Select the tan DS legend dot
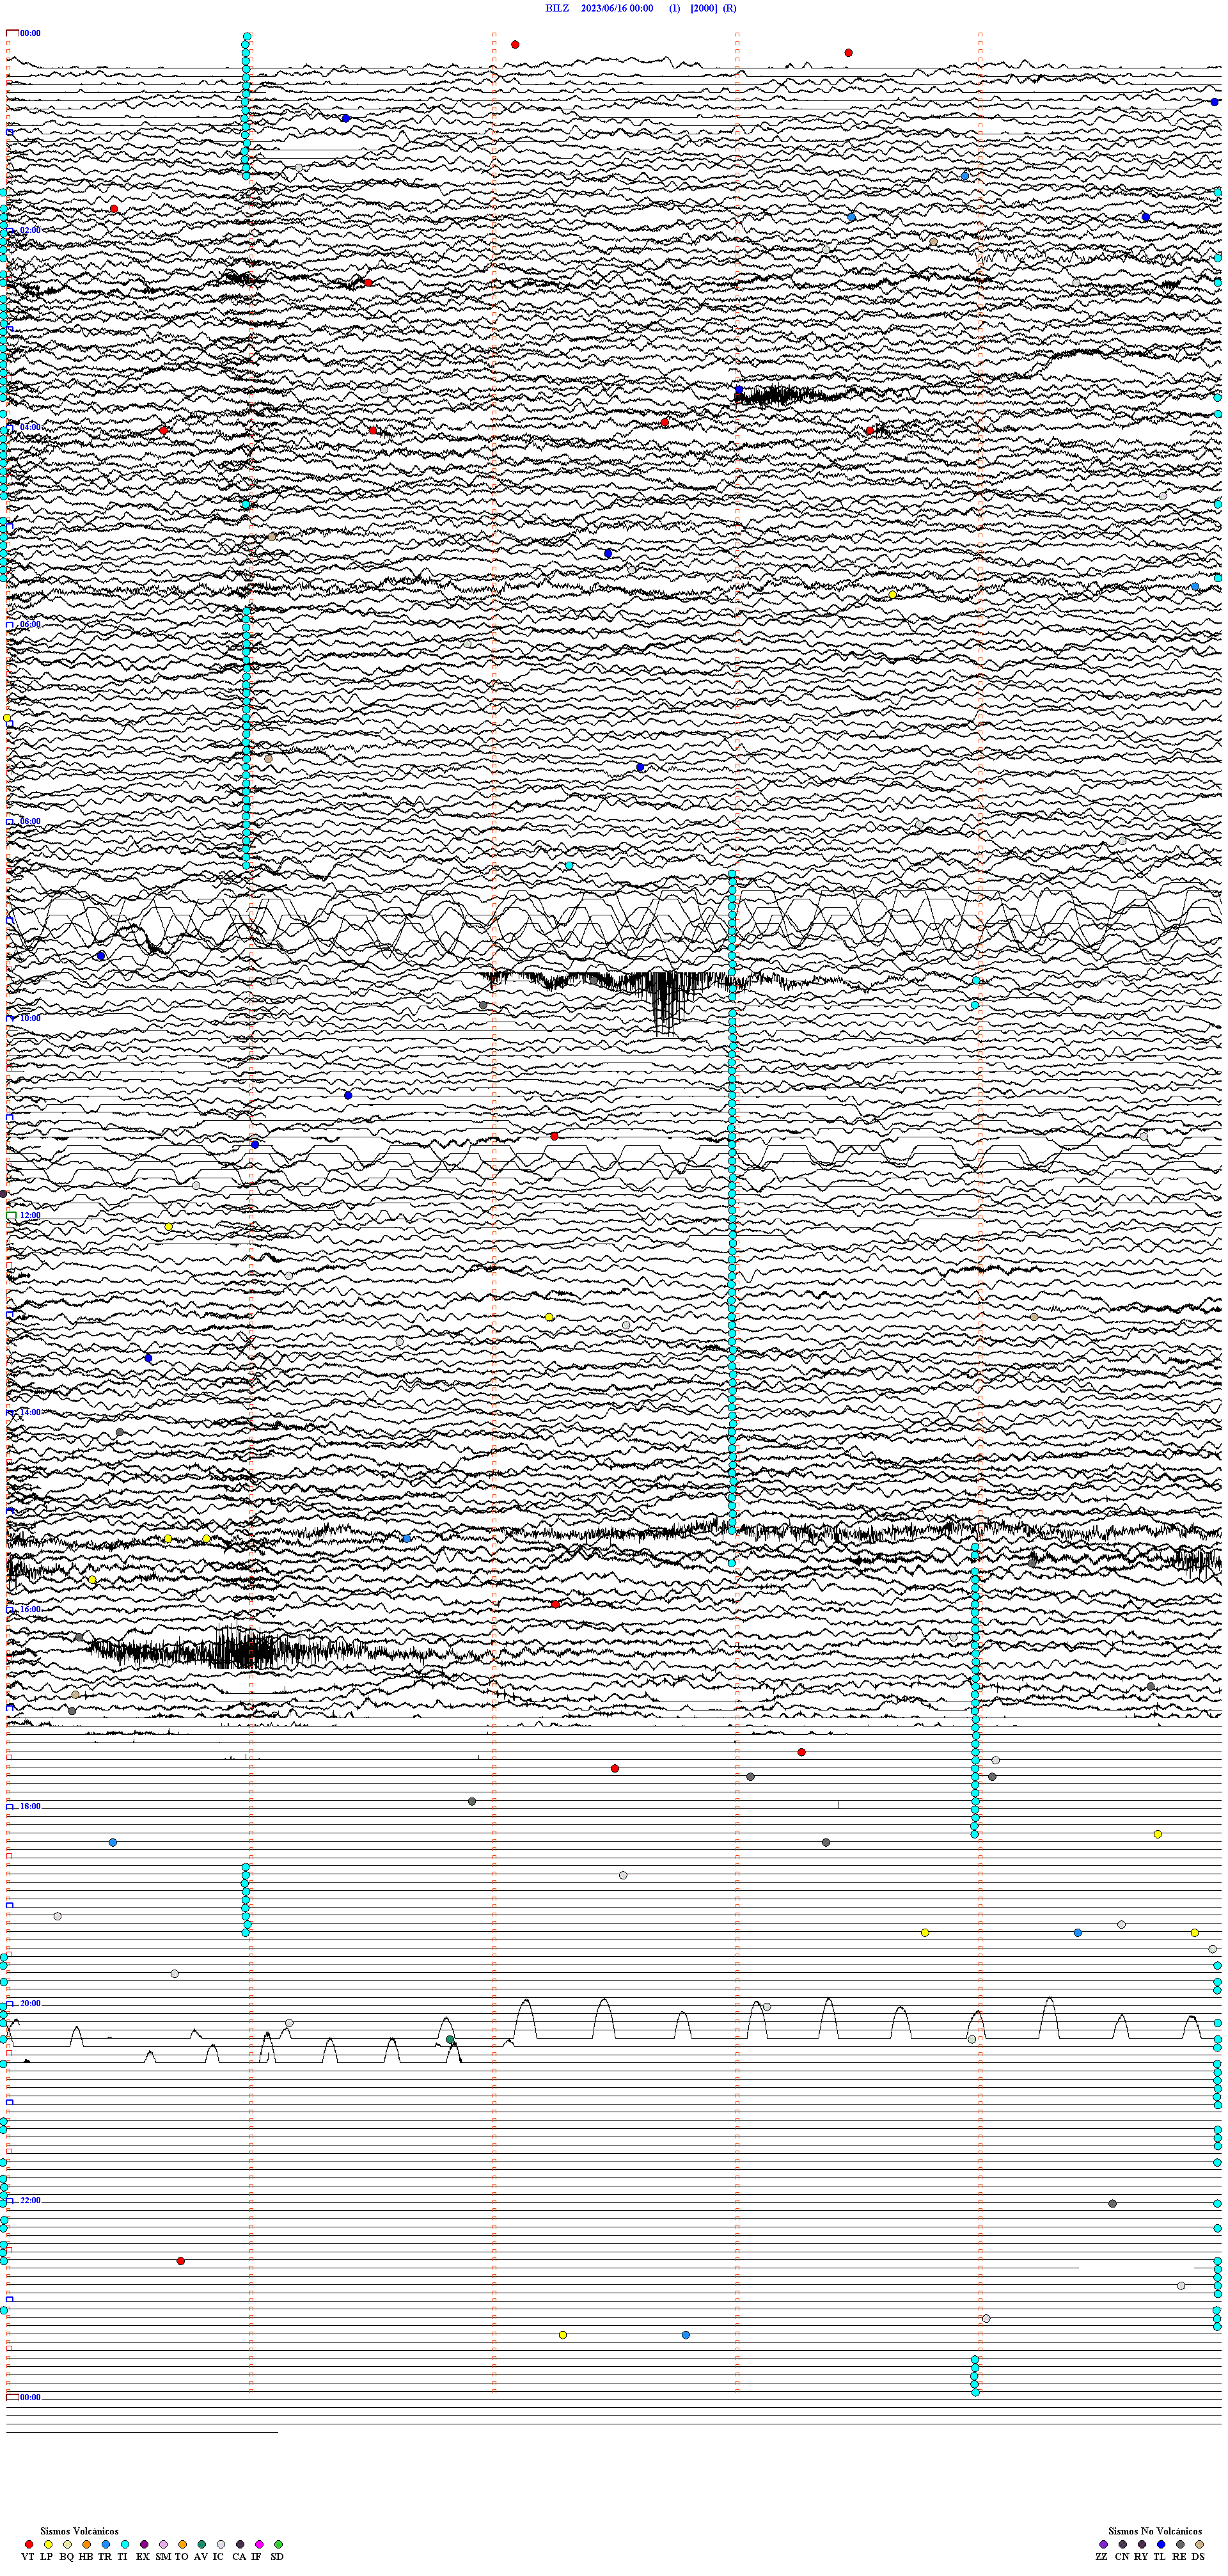The height and width of the screenshot is (2576, 1228). tap(1200, 2544)
